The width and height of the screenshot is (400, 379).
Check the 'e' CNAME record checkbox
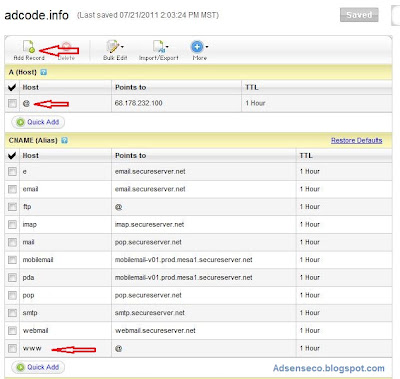point(12,171)
